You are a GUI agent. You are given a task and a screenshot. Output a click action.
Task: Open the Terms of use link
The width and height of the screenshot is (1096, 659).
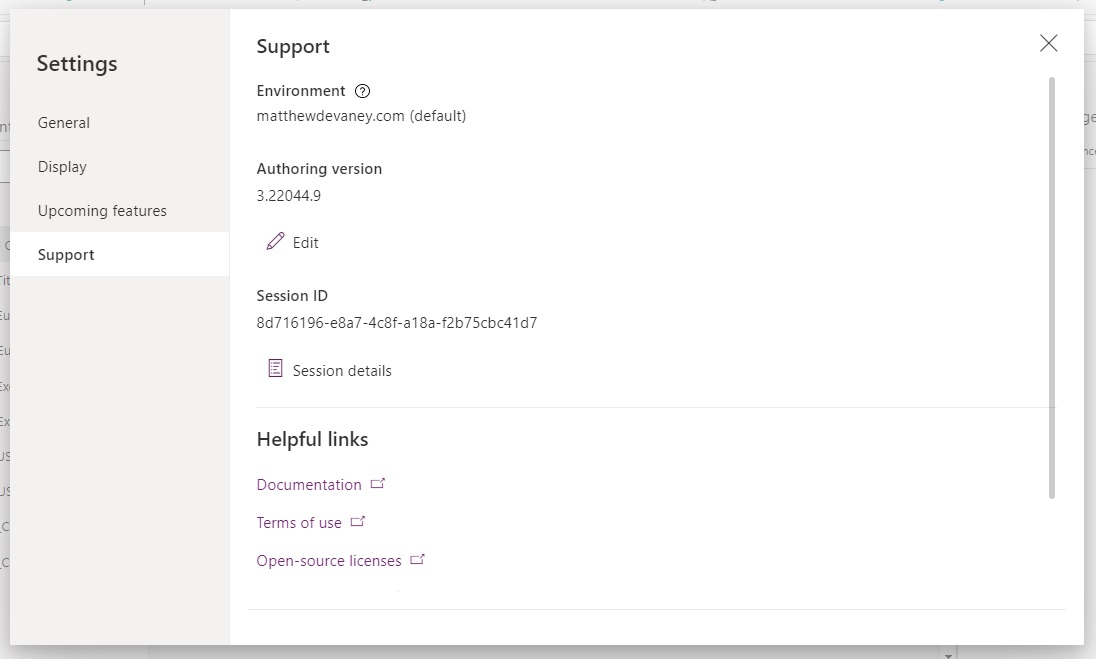(x=299, y=521)
